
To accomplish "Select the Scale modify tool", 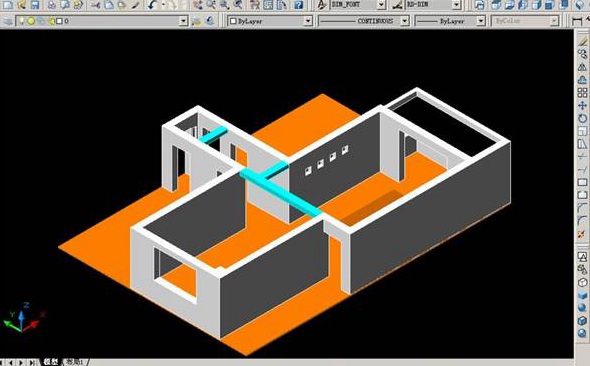I will coord(582,131).
